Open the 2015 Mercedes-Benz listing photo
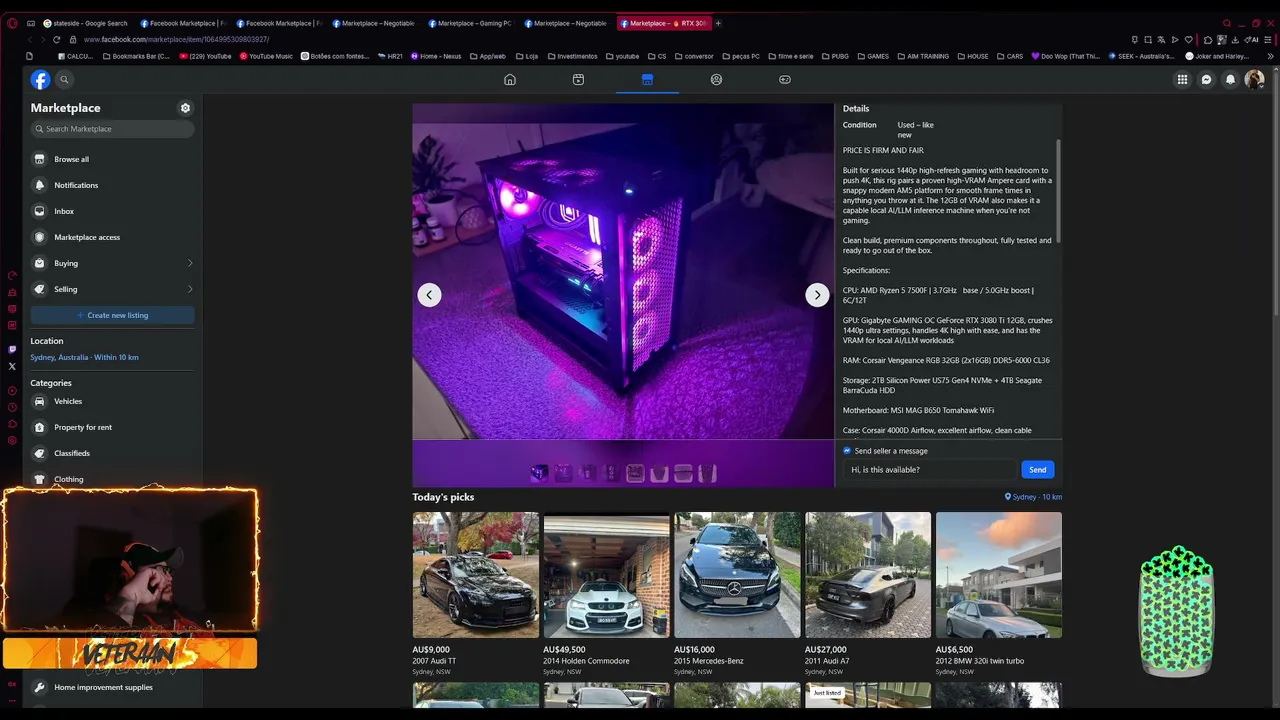The height and width of the screenshot is (720, 1280). coord(737,575)
